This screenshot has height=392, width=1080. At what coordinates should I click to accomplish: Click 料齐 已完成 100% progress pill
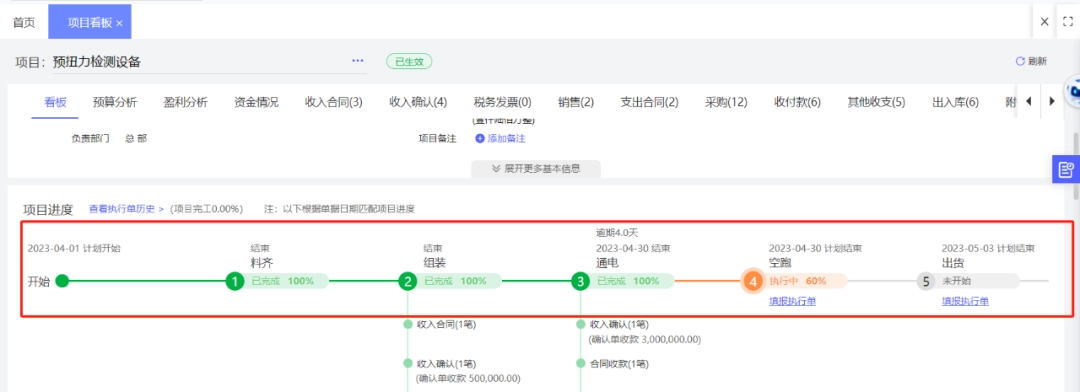pyautogui.click(x=286, y=281)
